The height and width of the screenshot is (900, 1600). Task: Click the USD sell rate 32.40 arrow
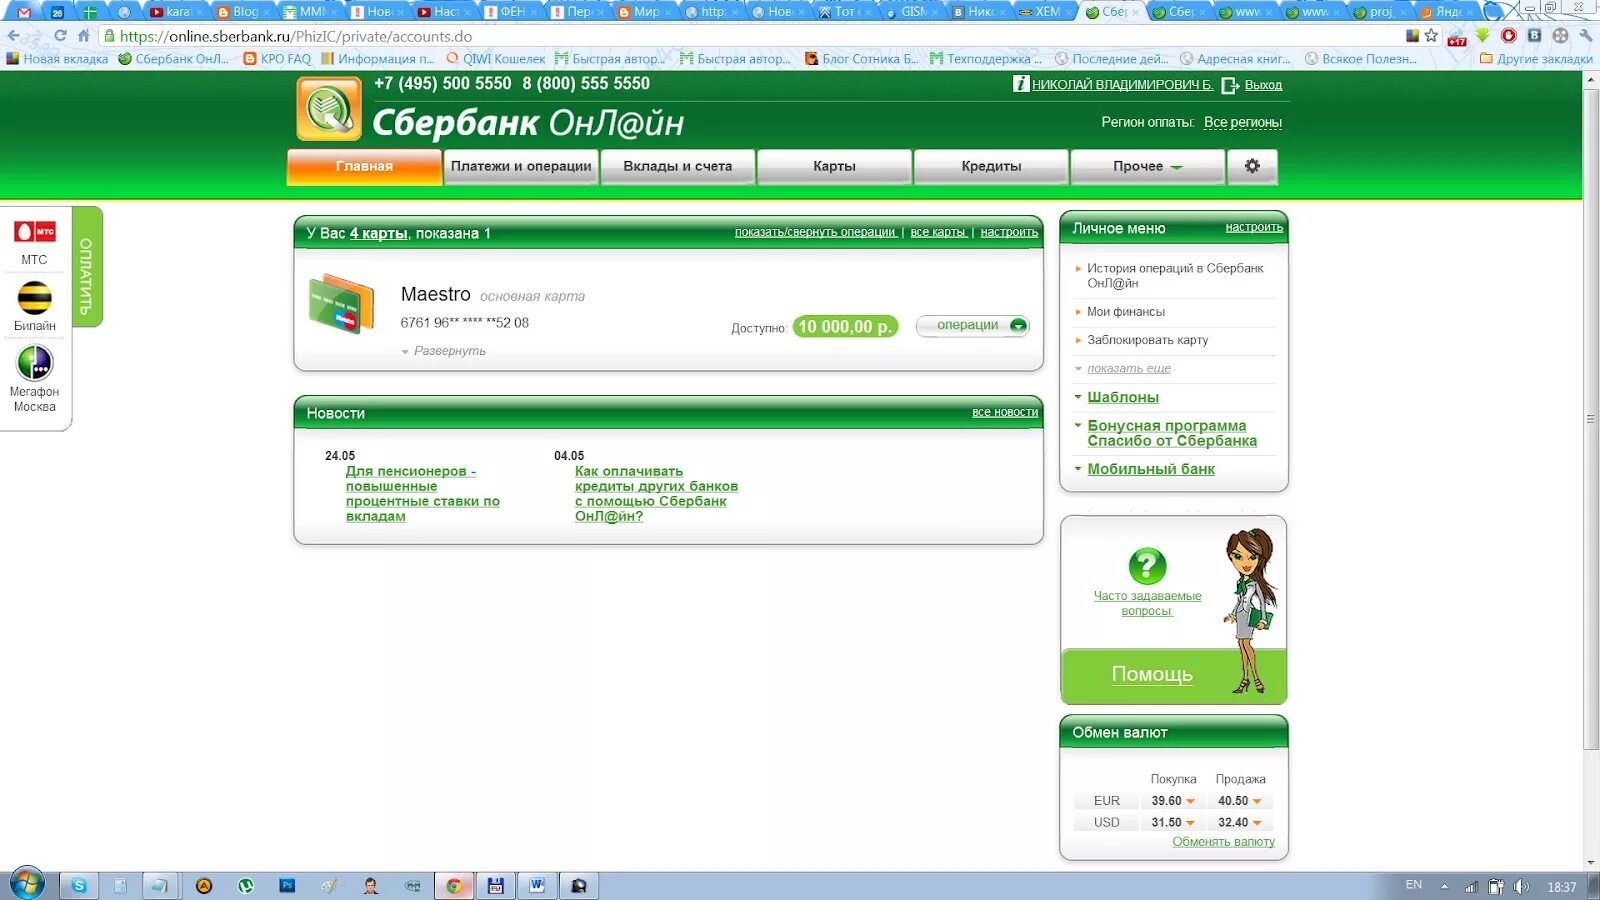click(x=1257, y=823)
